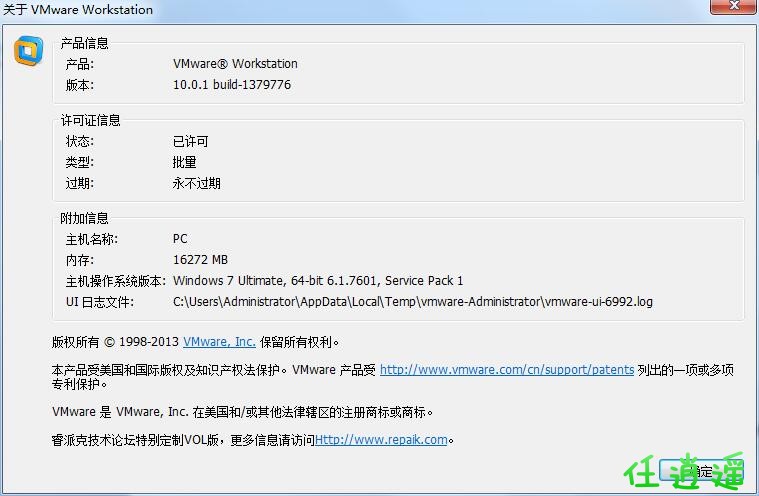Click the UI 日志文件 label

point(100,302)
